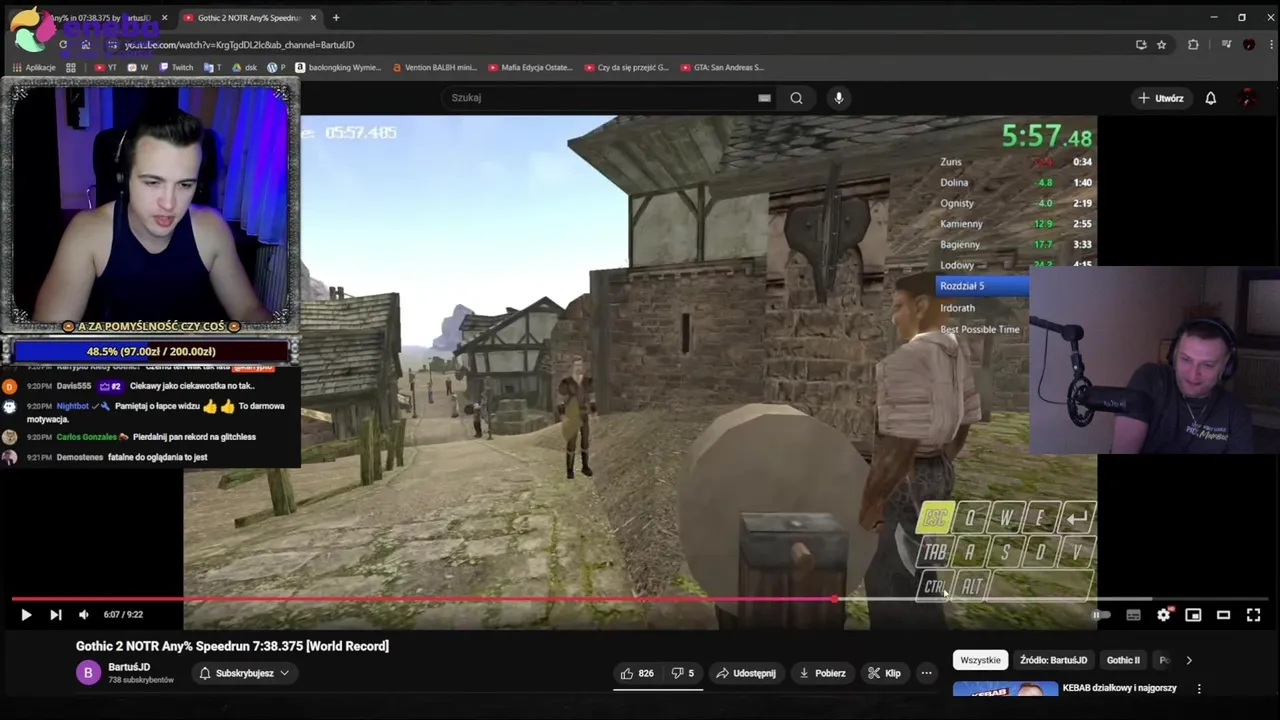Select the Gothic II filter chip
The image size is (1280, 720).
click(x=1123, y=660)
